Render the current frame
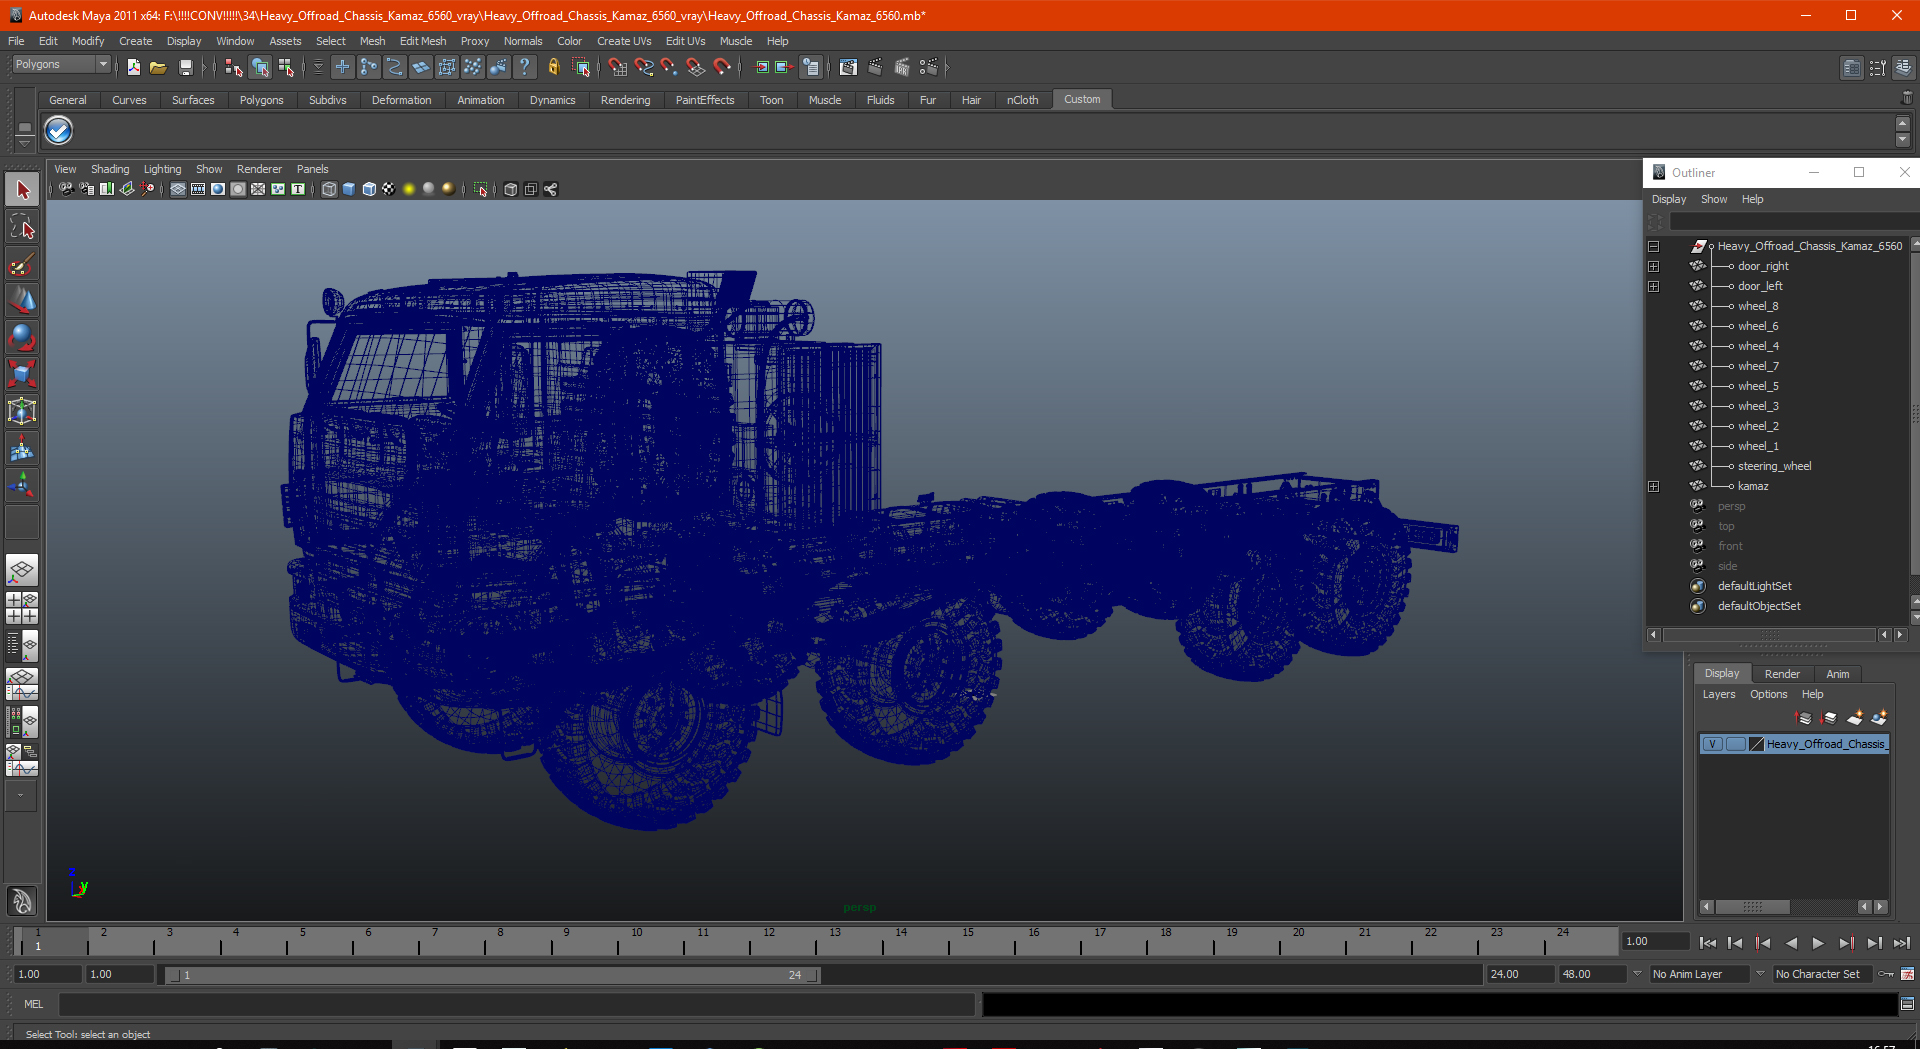 [x=875, y=67]
